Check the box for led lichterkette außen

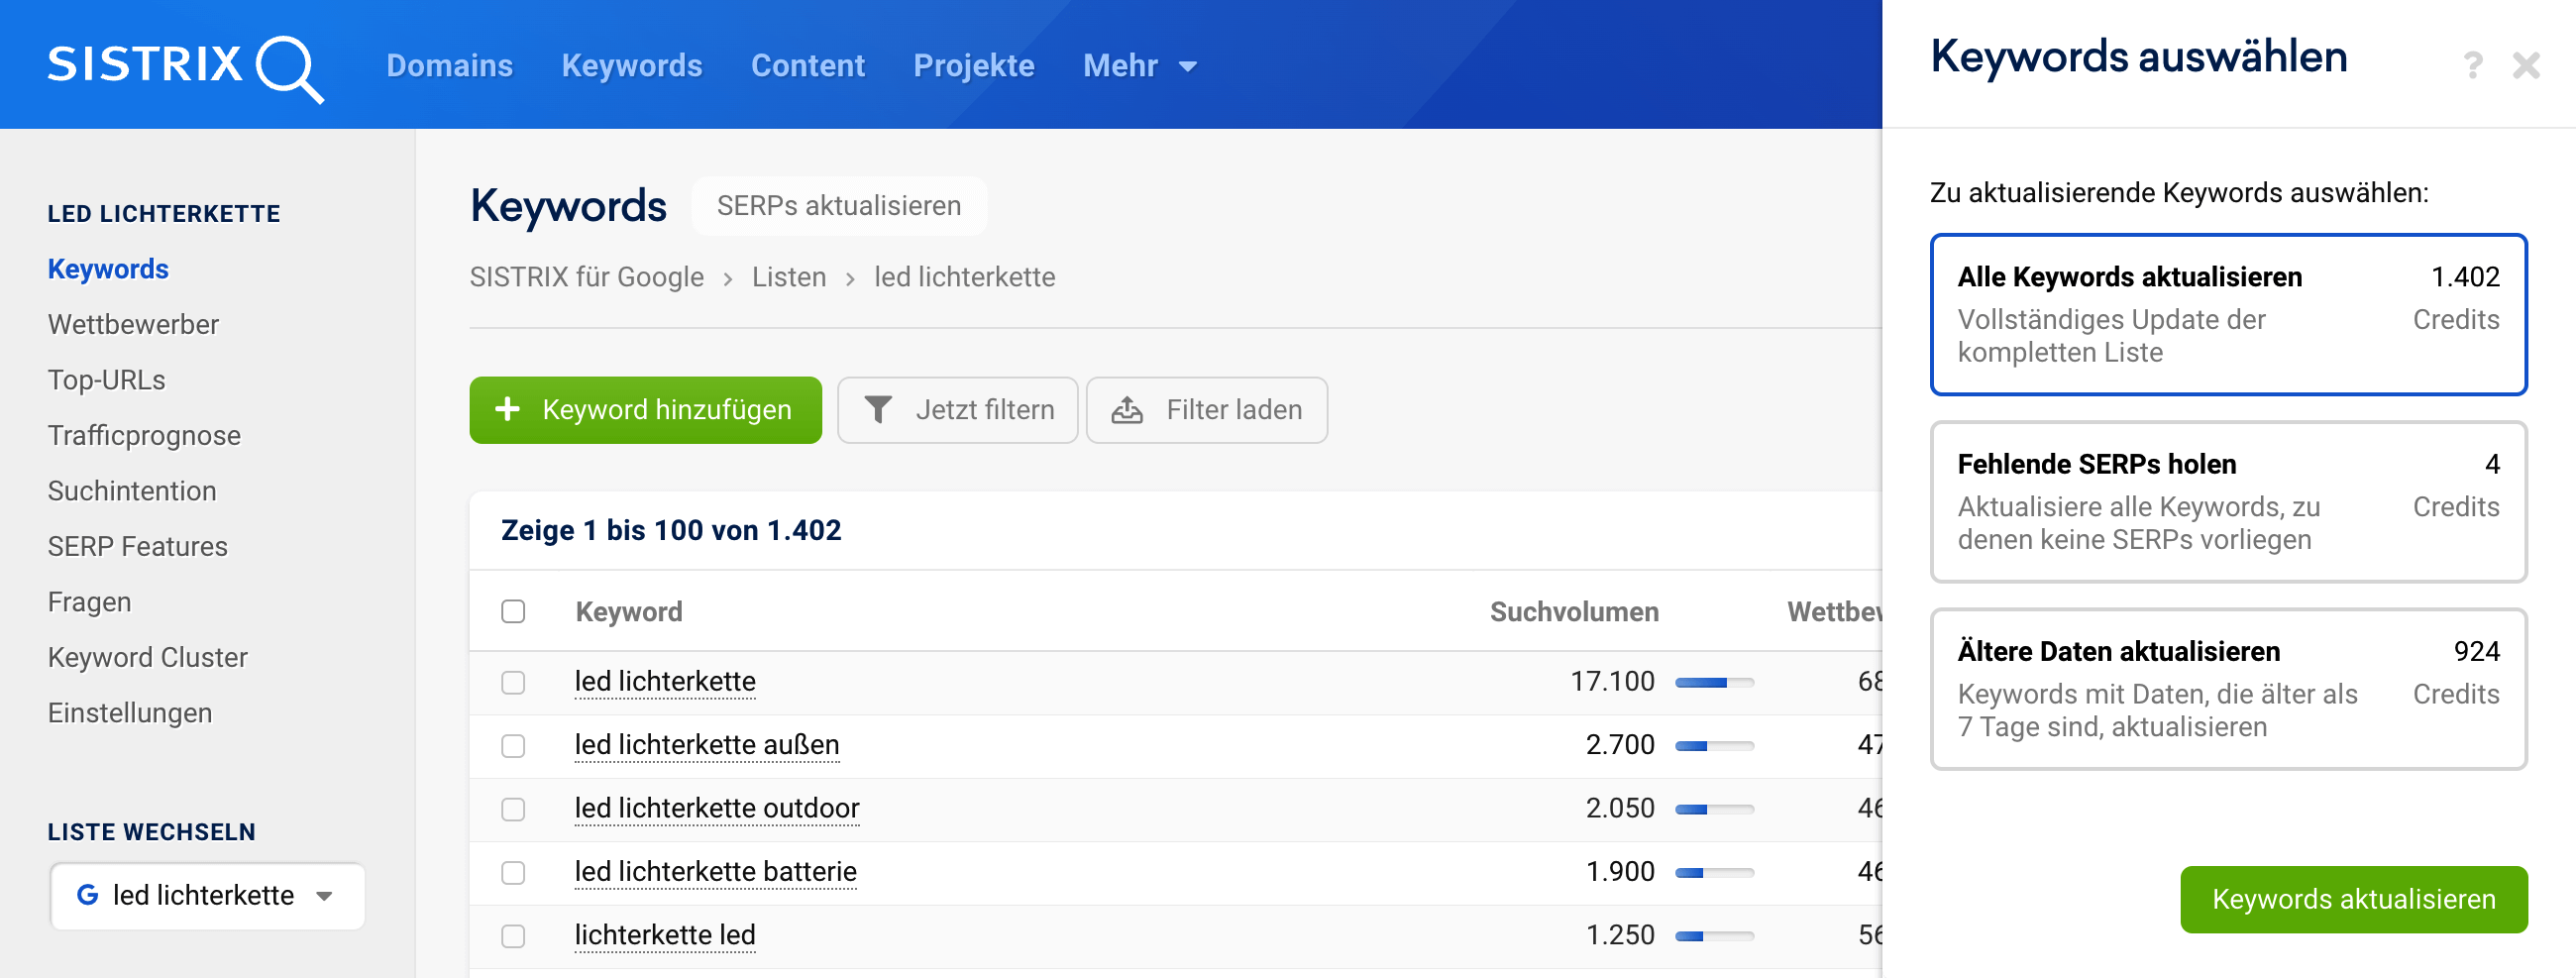513,746
